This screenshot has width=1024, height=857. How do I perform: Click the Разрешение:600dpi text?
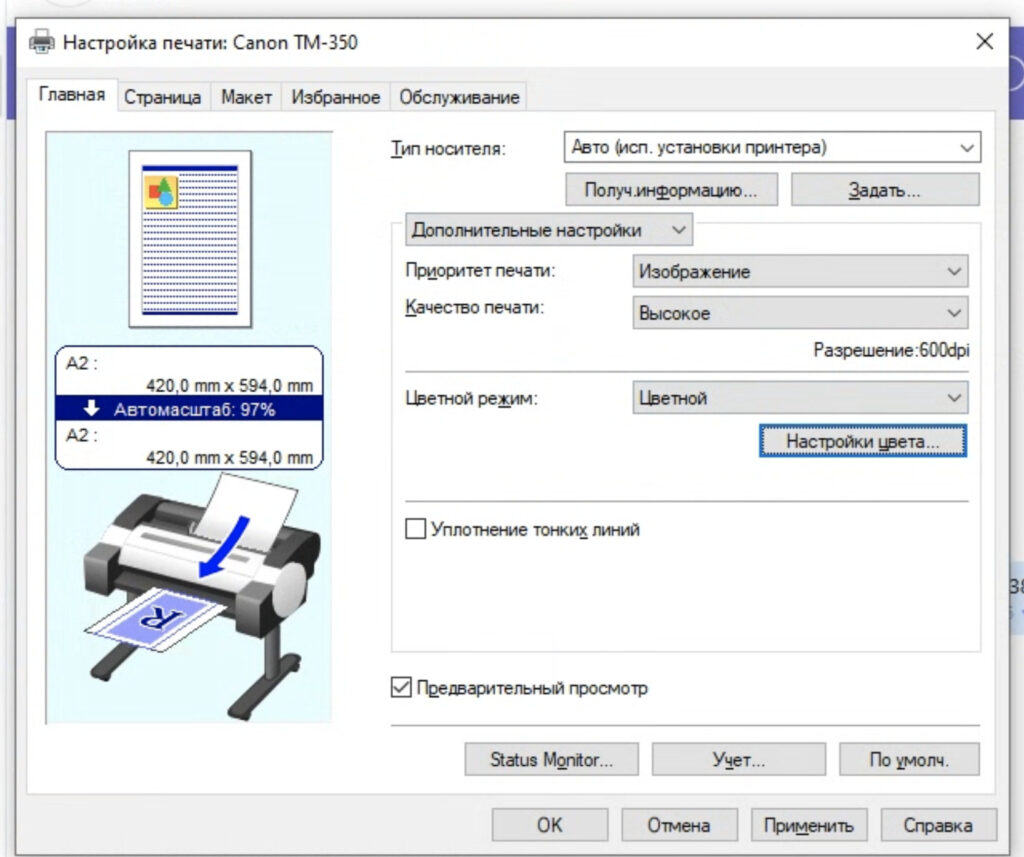point(891,350)
